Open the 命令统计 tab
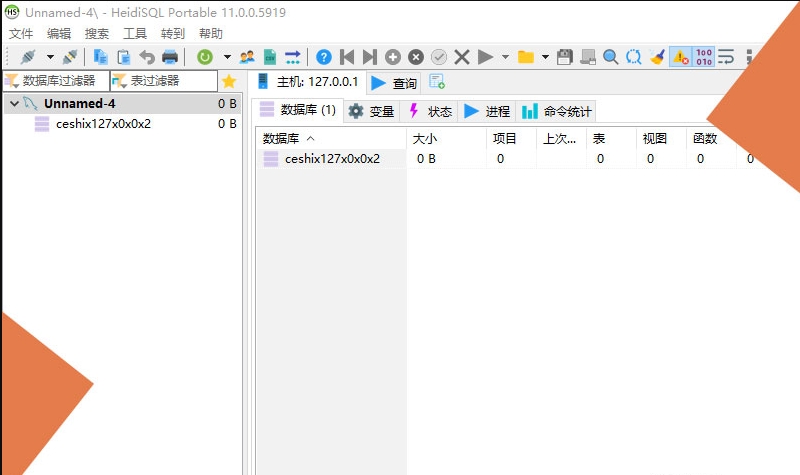 pos(556,111)
